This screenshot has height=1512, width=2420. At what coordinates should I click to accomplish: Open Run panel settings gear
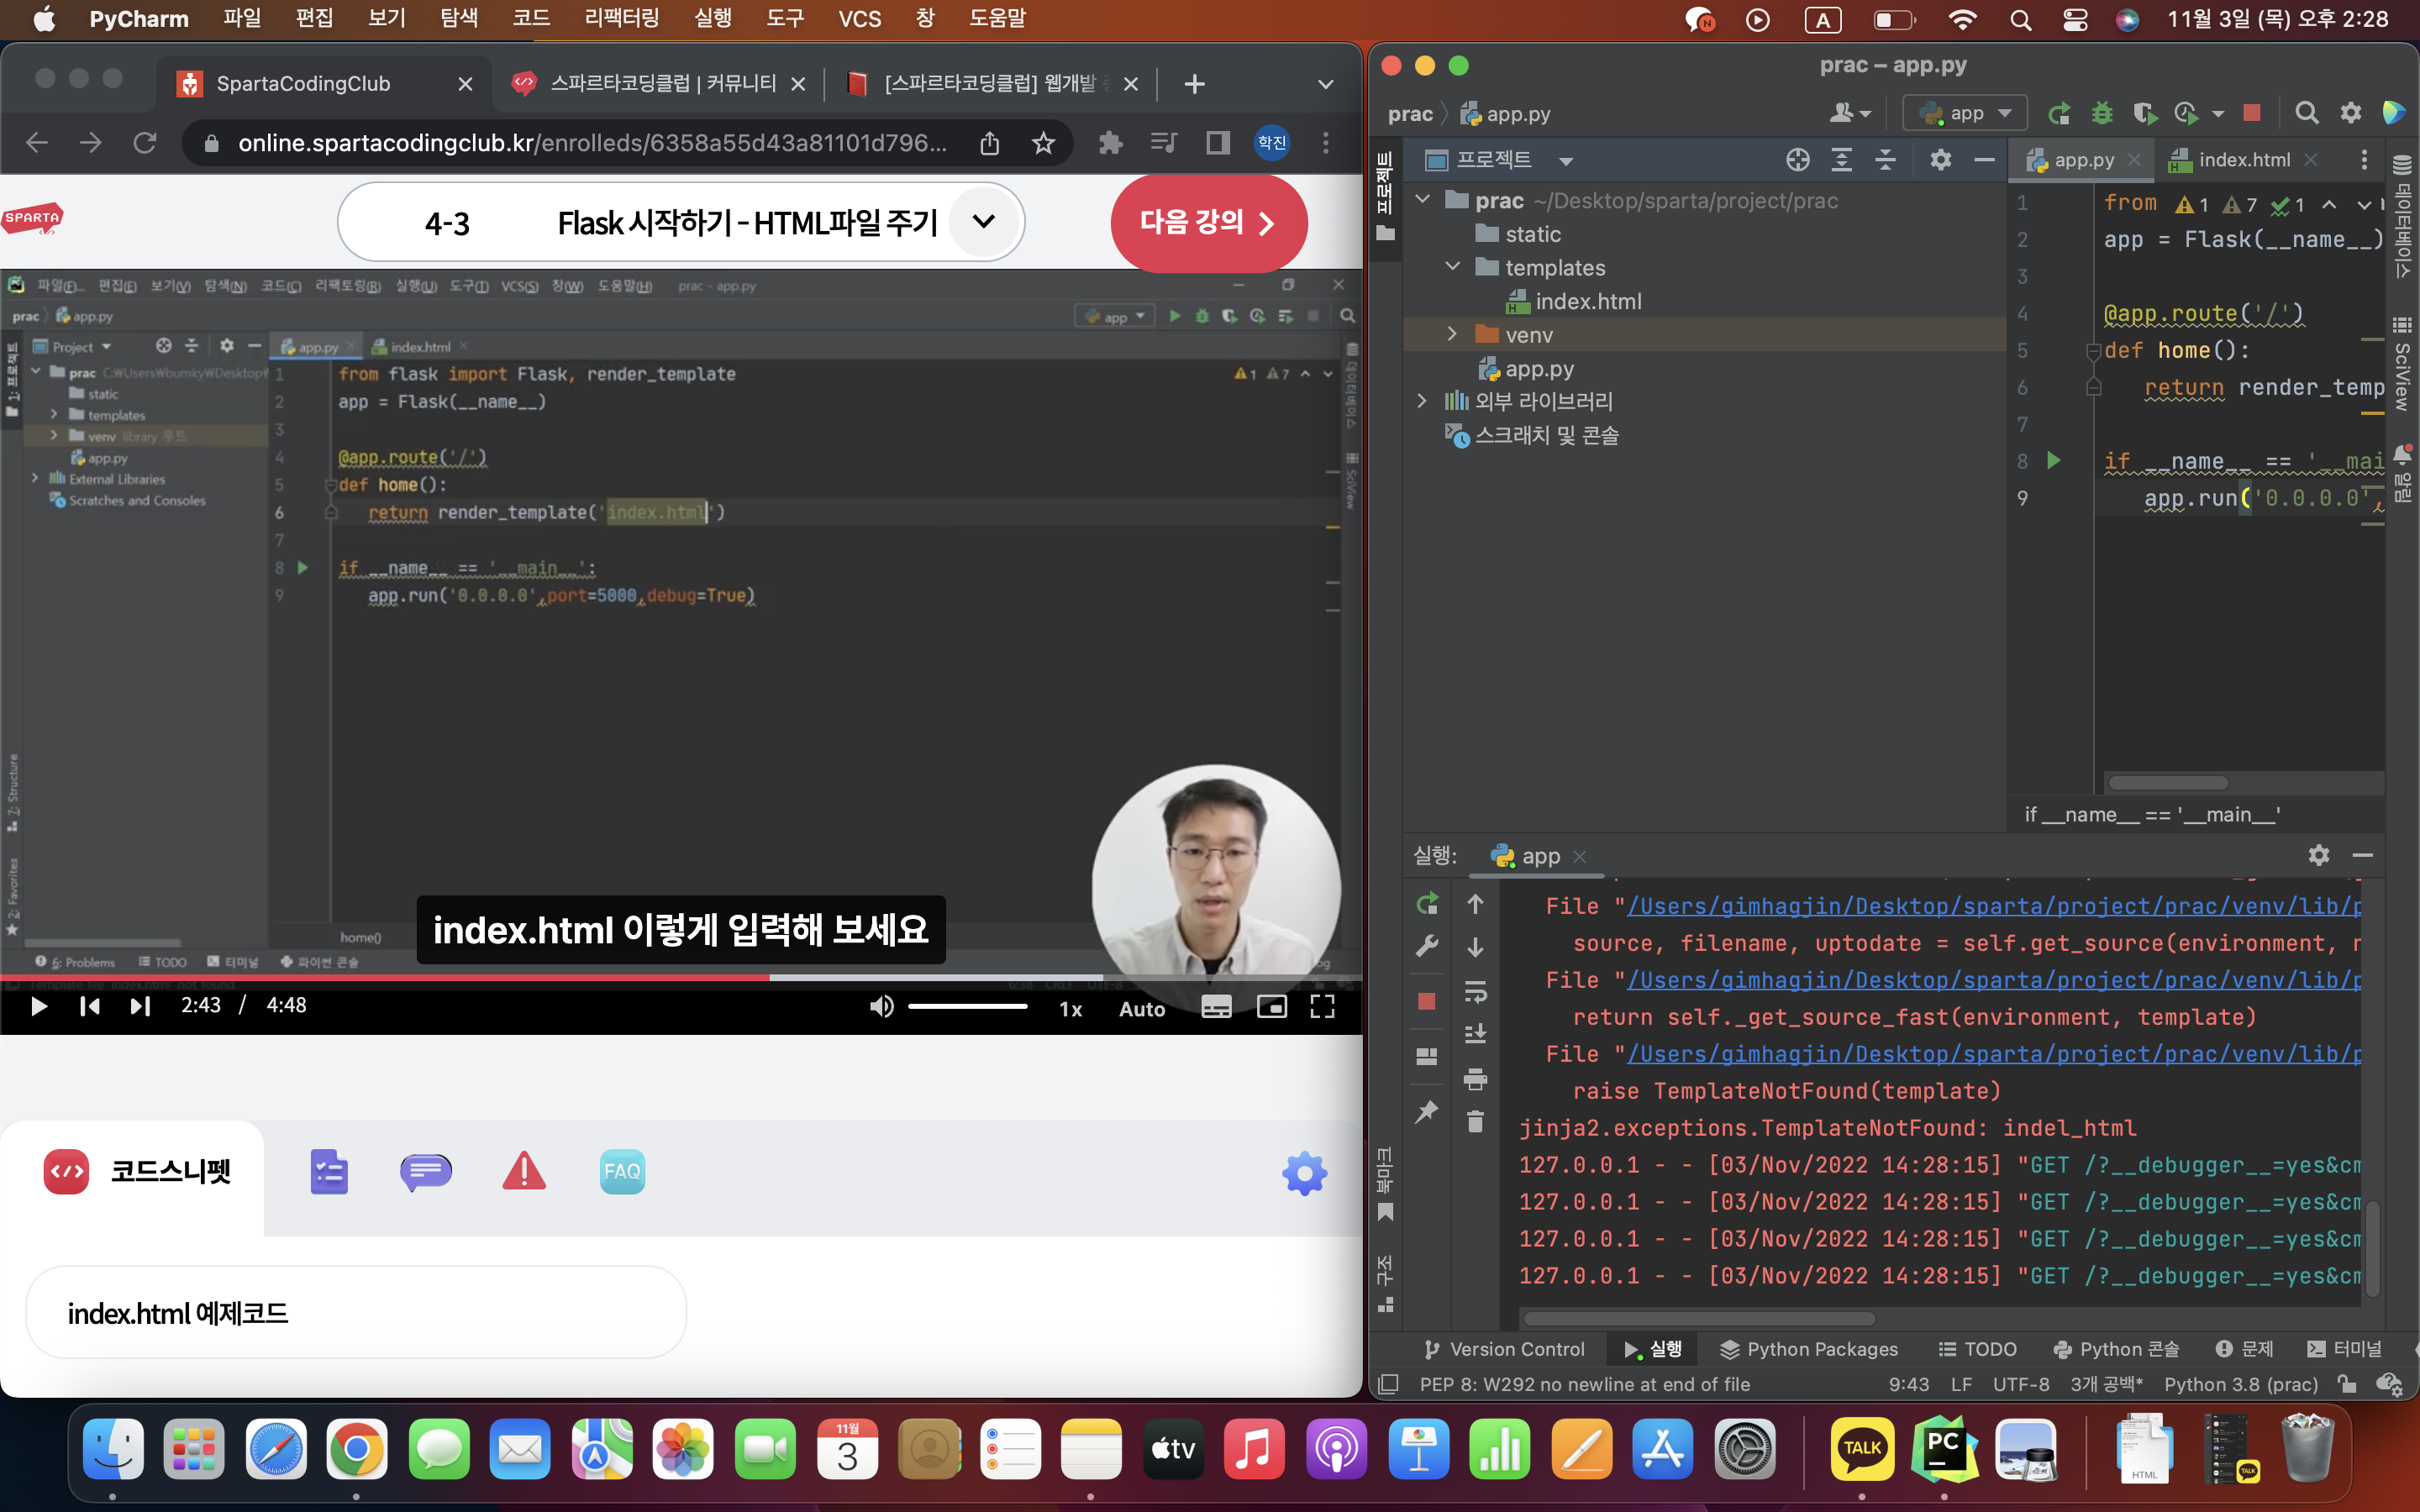coord(2319,855)
